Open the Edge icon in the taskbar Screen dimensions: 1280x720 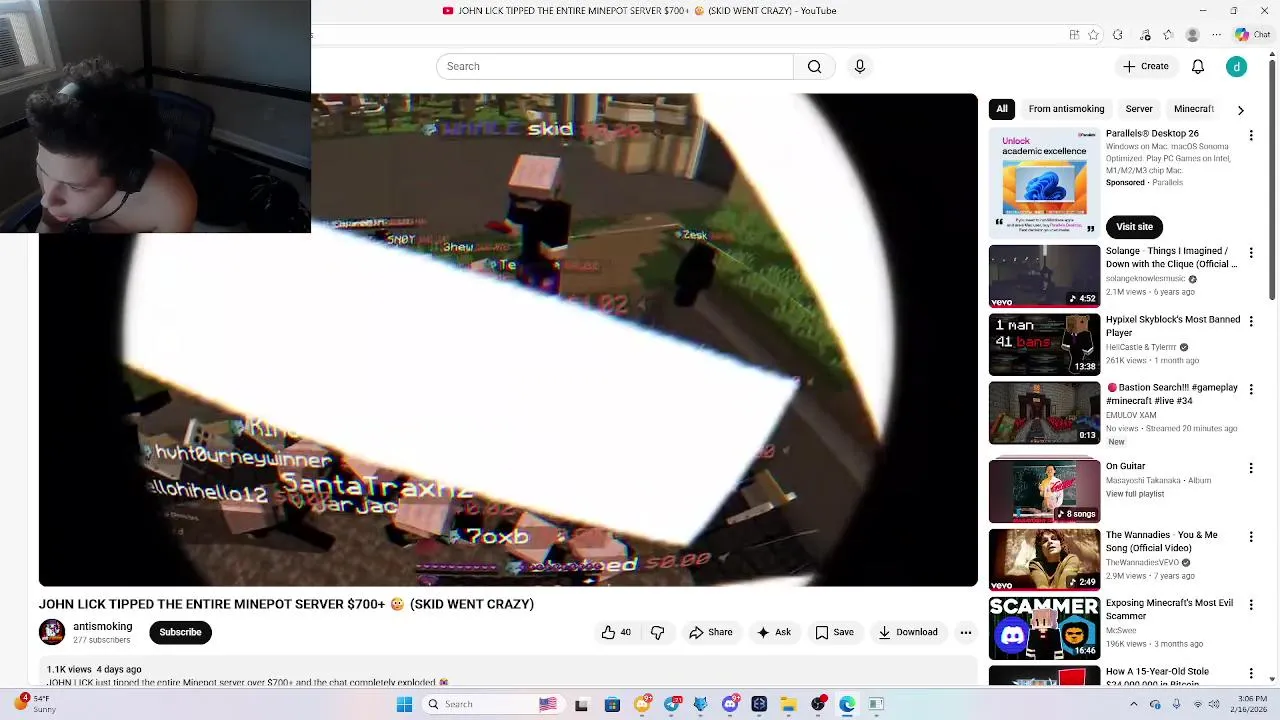click(x=847, y=704)
